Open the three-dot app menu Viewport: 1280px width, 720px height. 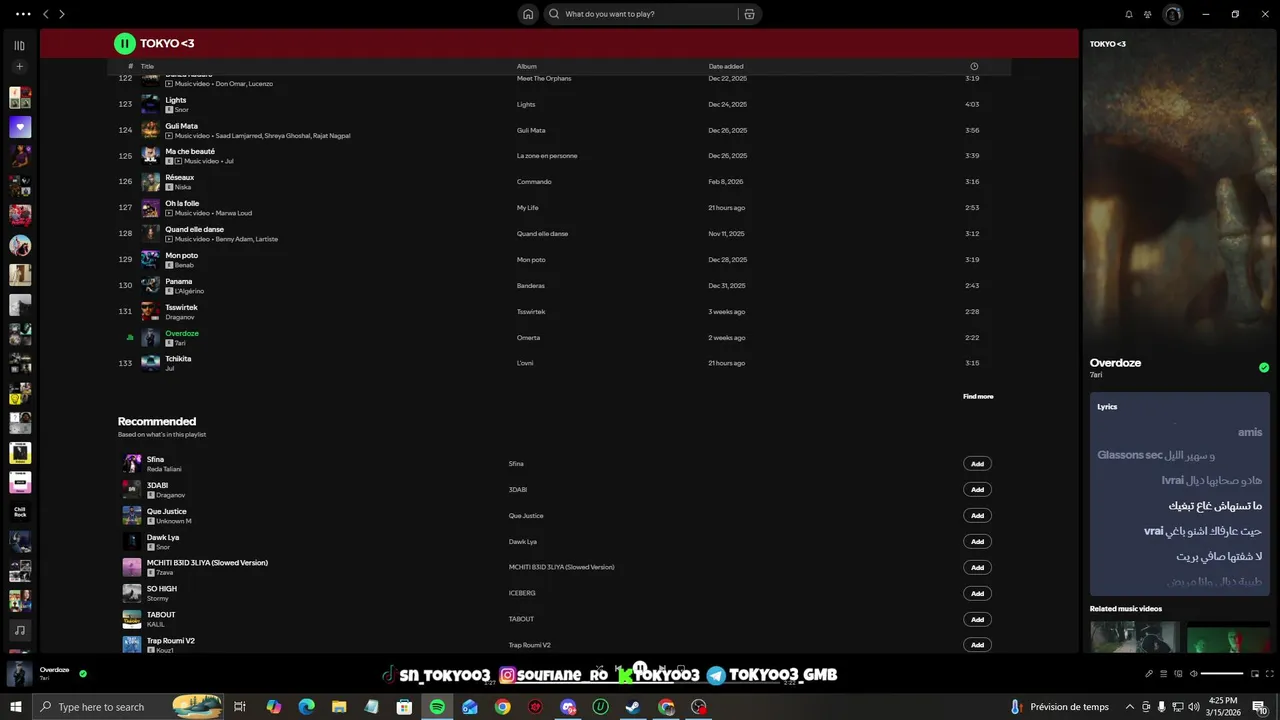tap(23, 14)
